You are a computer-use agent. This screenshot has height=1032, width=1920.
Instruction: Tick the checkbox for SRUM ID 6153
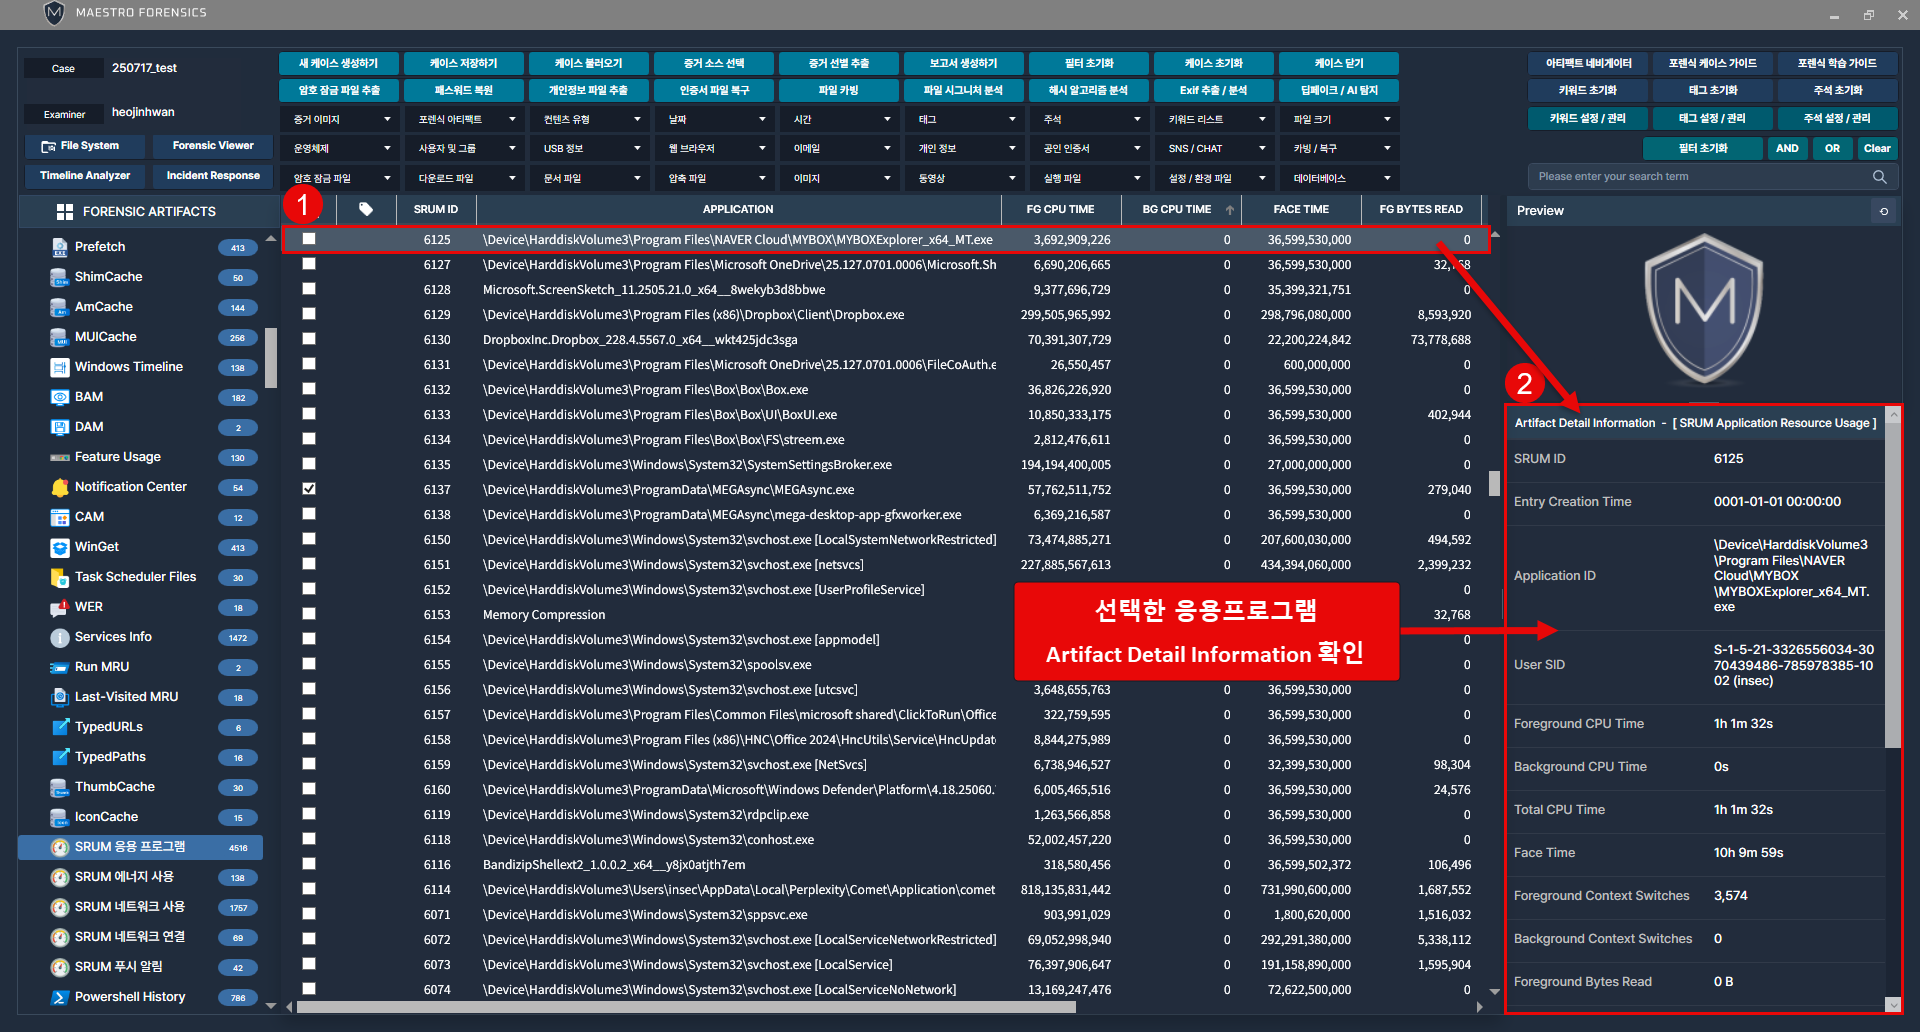coord(309,614)
